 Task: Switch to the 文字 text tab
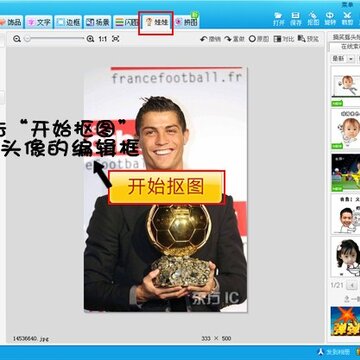tap(39, 23)
